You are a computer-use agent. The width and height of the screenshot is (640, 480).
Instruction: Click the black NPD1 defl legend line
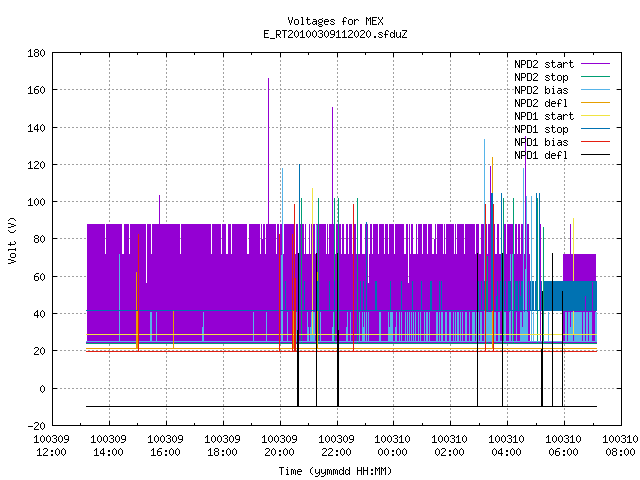click(596, 155)
